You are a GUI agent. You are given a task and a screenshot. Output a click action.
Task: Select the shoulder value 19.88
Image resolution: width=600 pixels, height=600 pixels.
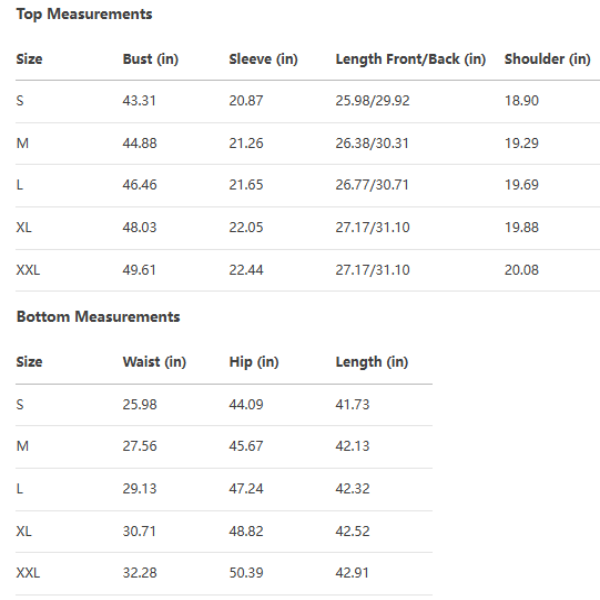(522, 227)
